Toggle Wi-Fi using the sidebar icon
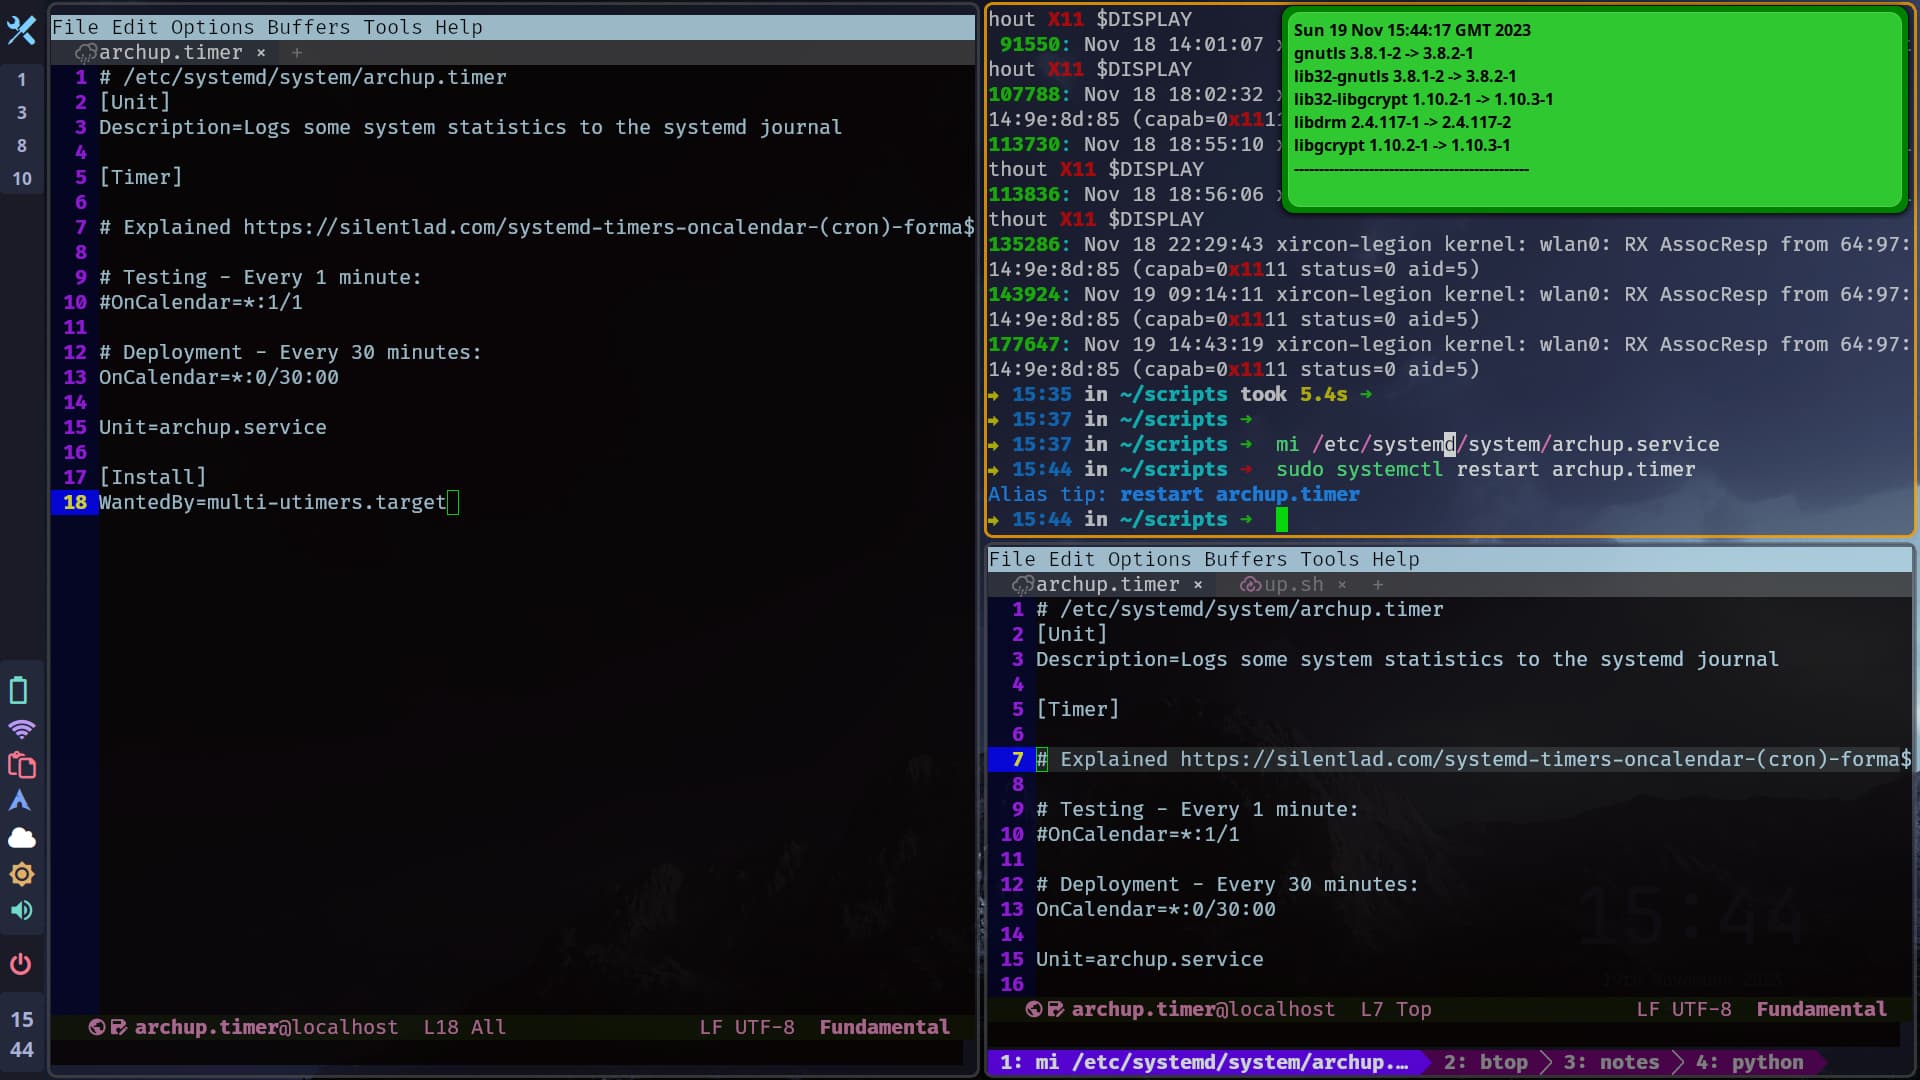The height and width of the screenshot is (1080, 1920). (x=21, y=729)
